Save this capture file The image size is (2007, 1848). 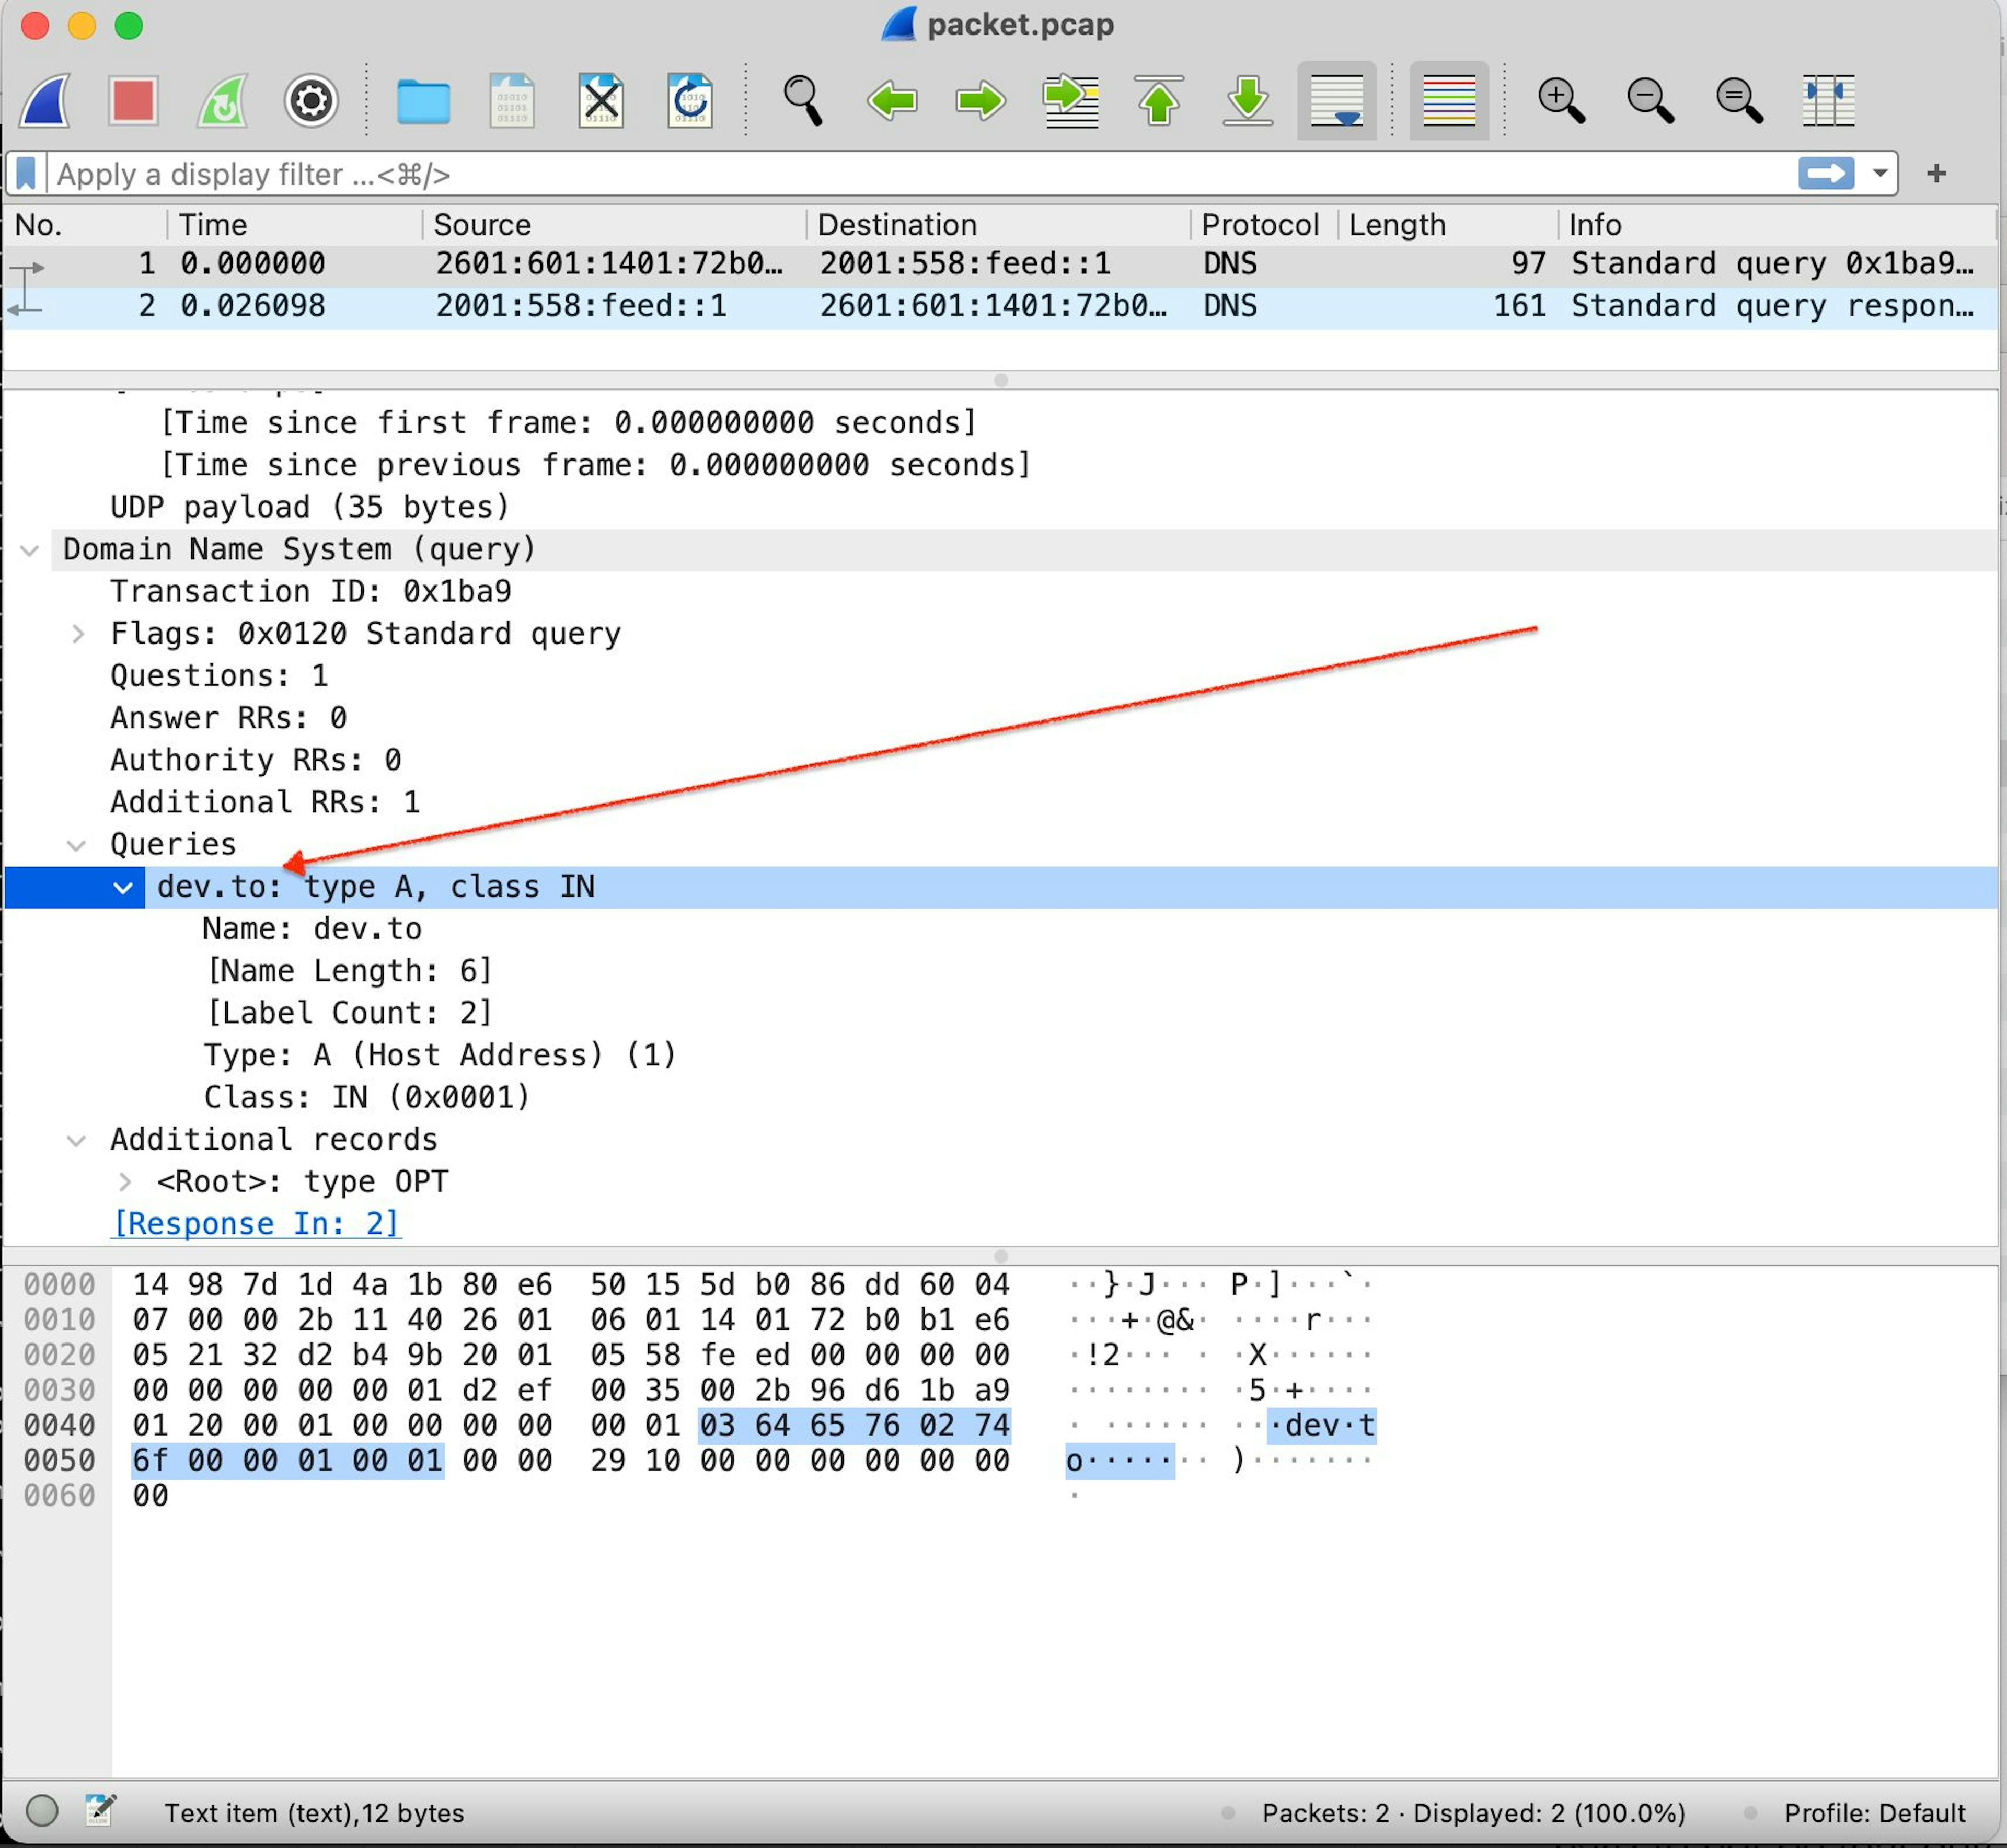(512, 100)
